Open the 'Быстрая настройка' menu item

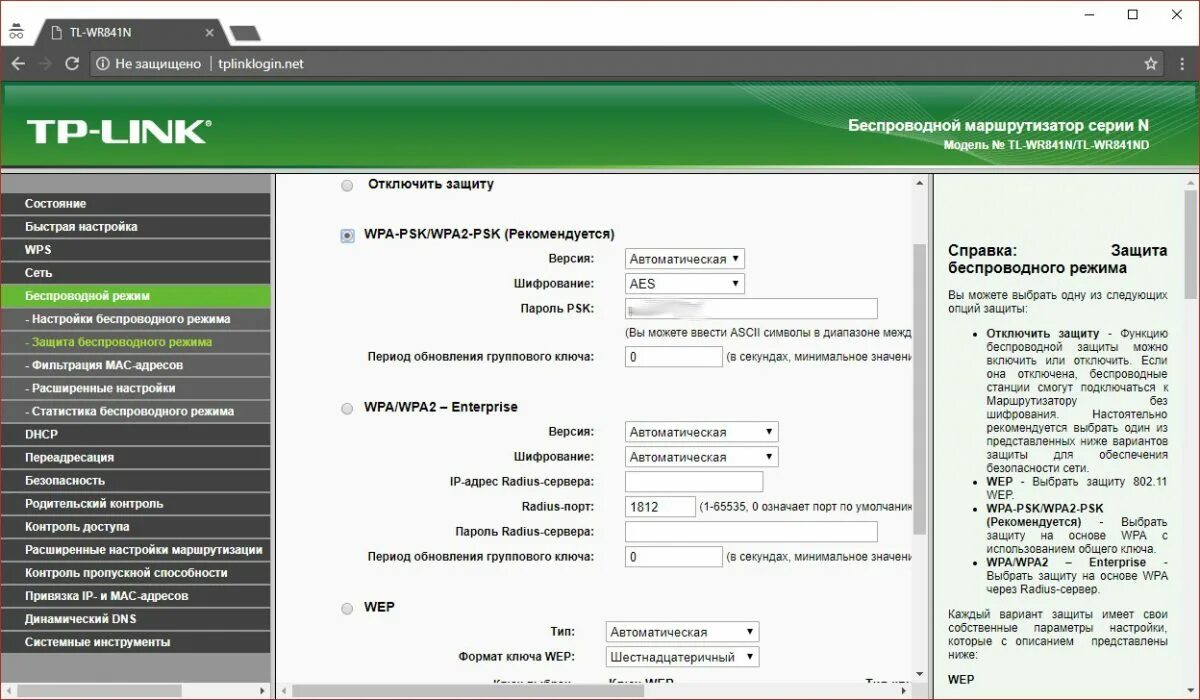point(136,227)
